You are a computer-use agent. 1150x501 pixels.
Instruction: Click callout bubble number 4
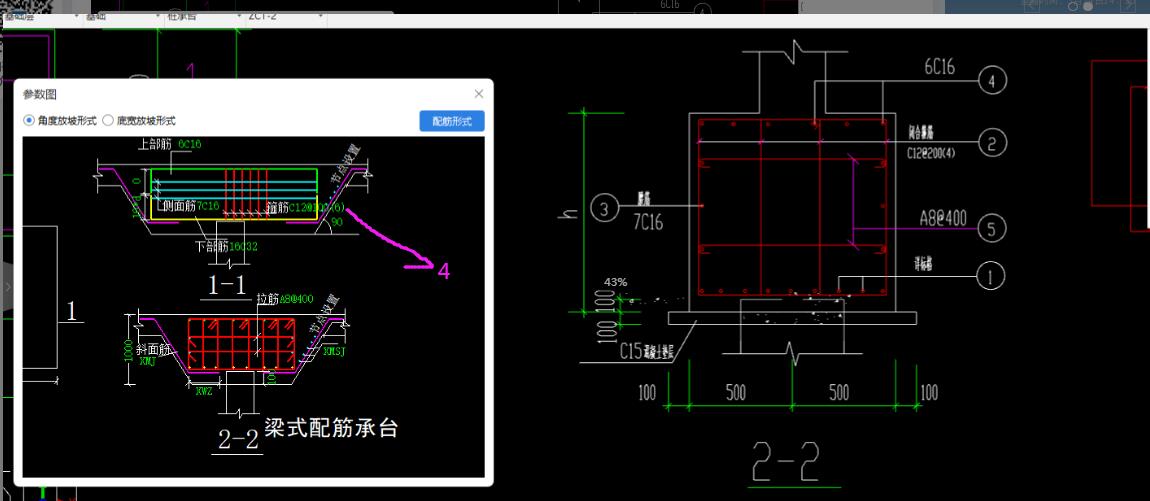pyautogui.click(x=992, y=79)
